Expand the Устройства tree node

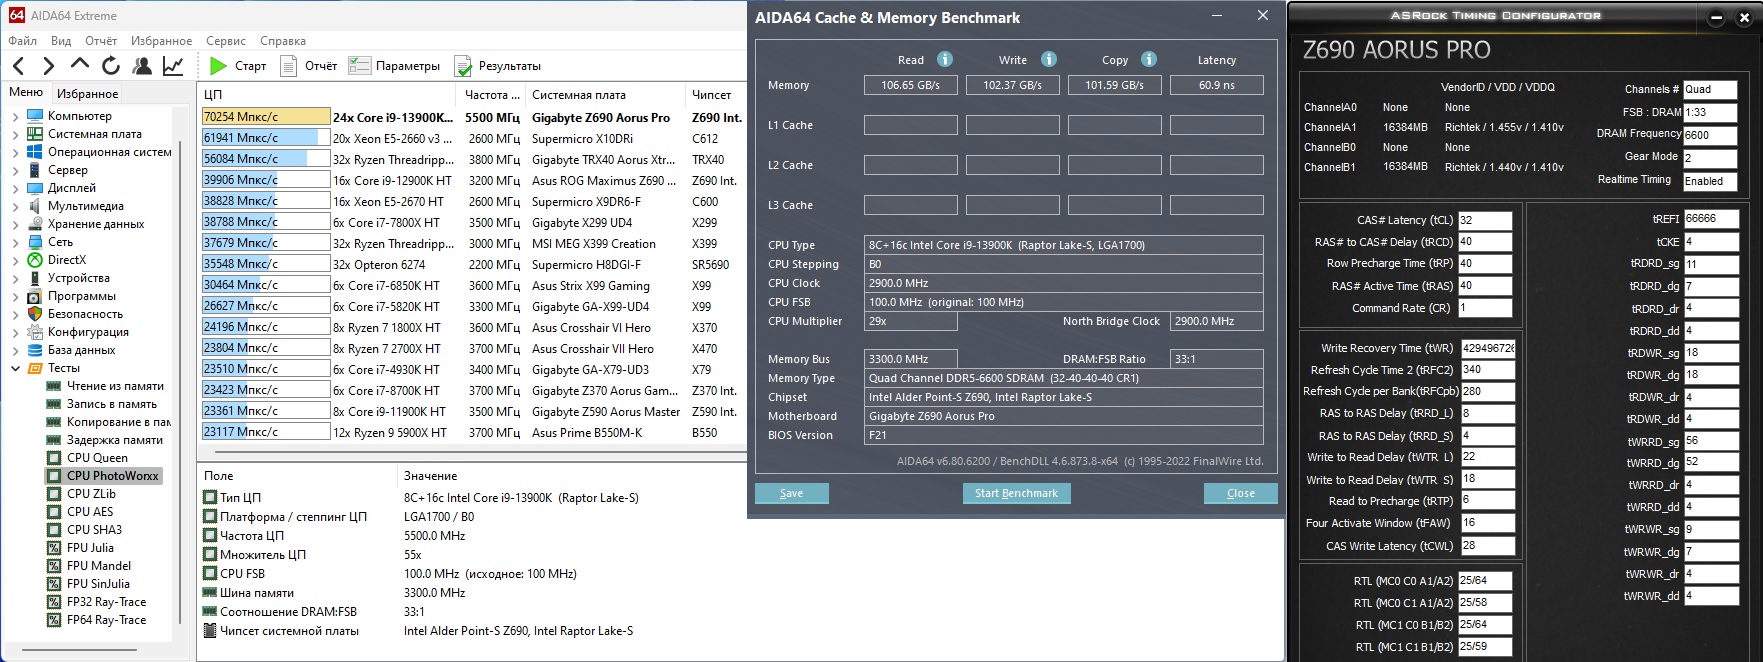click(x=15, y=278)
